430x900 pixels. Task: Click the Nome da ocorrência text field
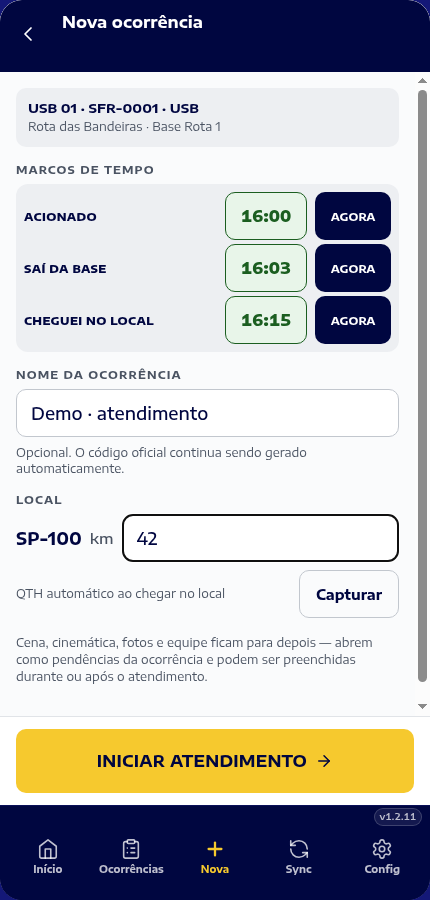click(207, 413)
